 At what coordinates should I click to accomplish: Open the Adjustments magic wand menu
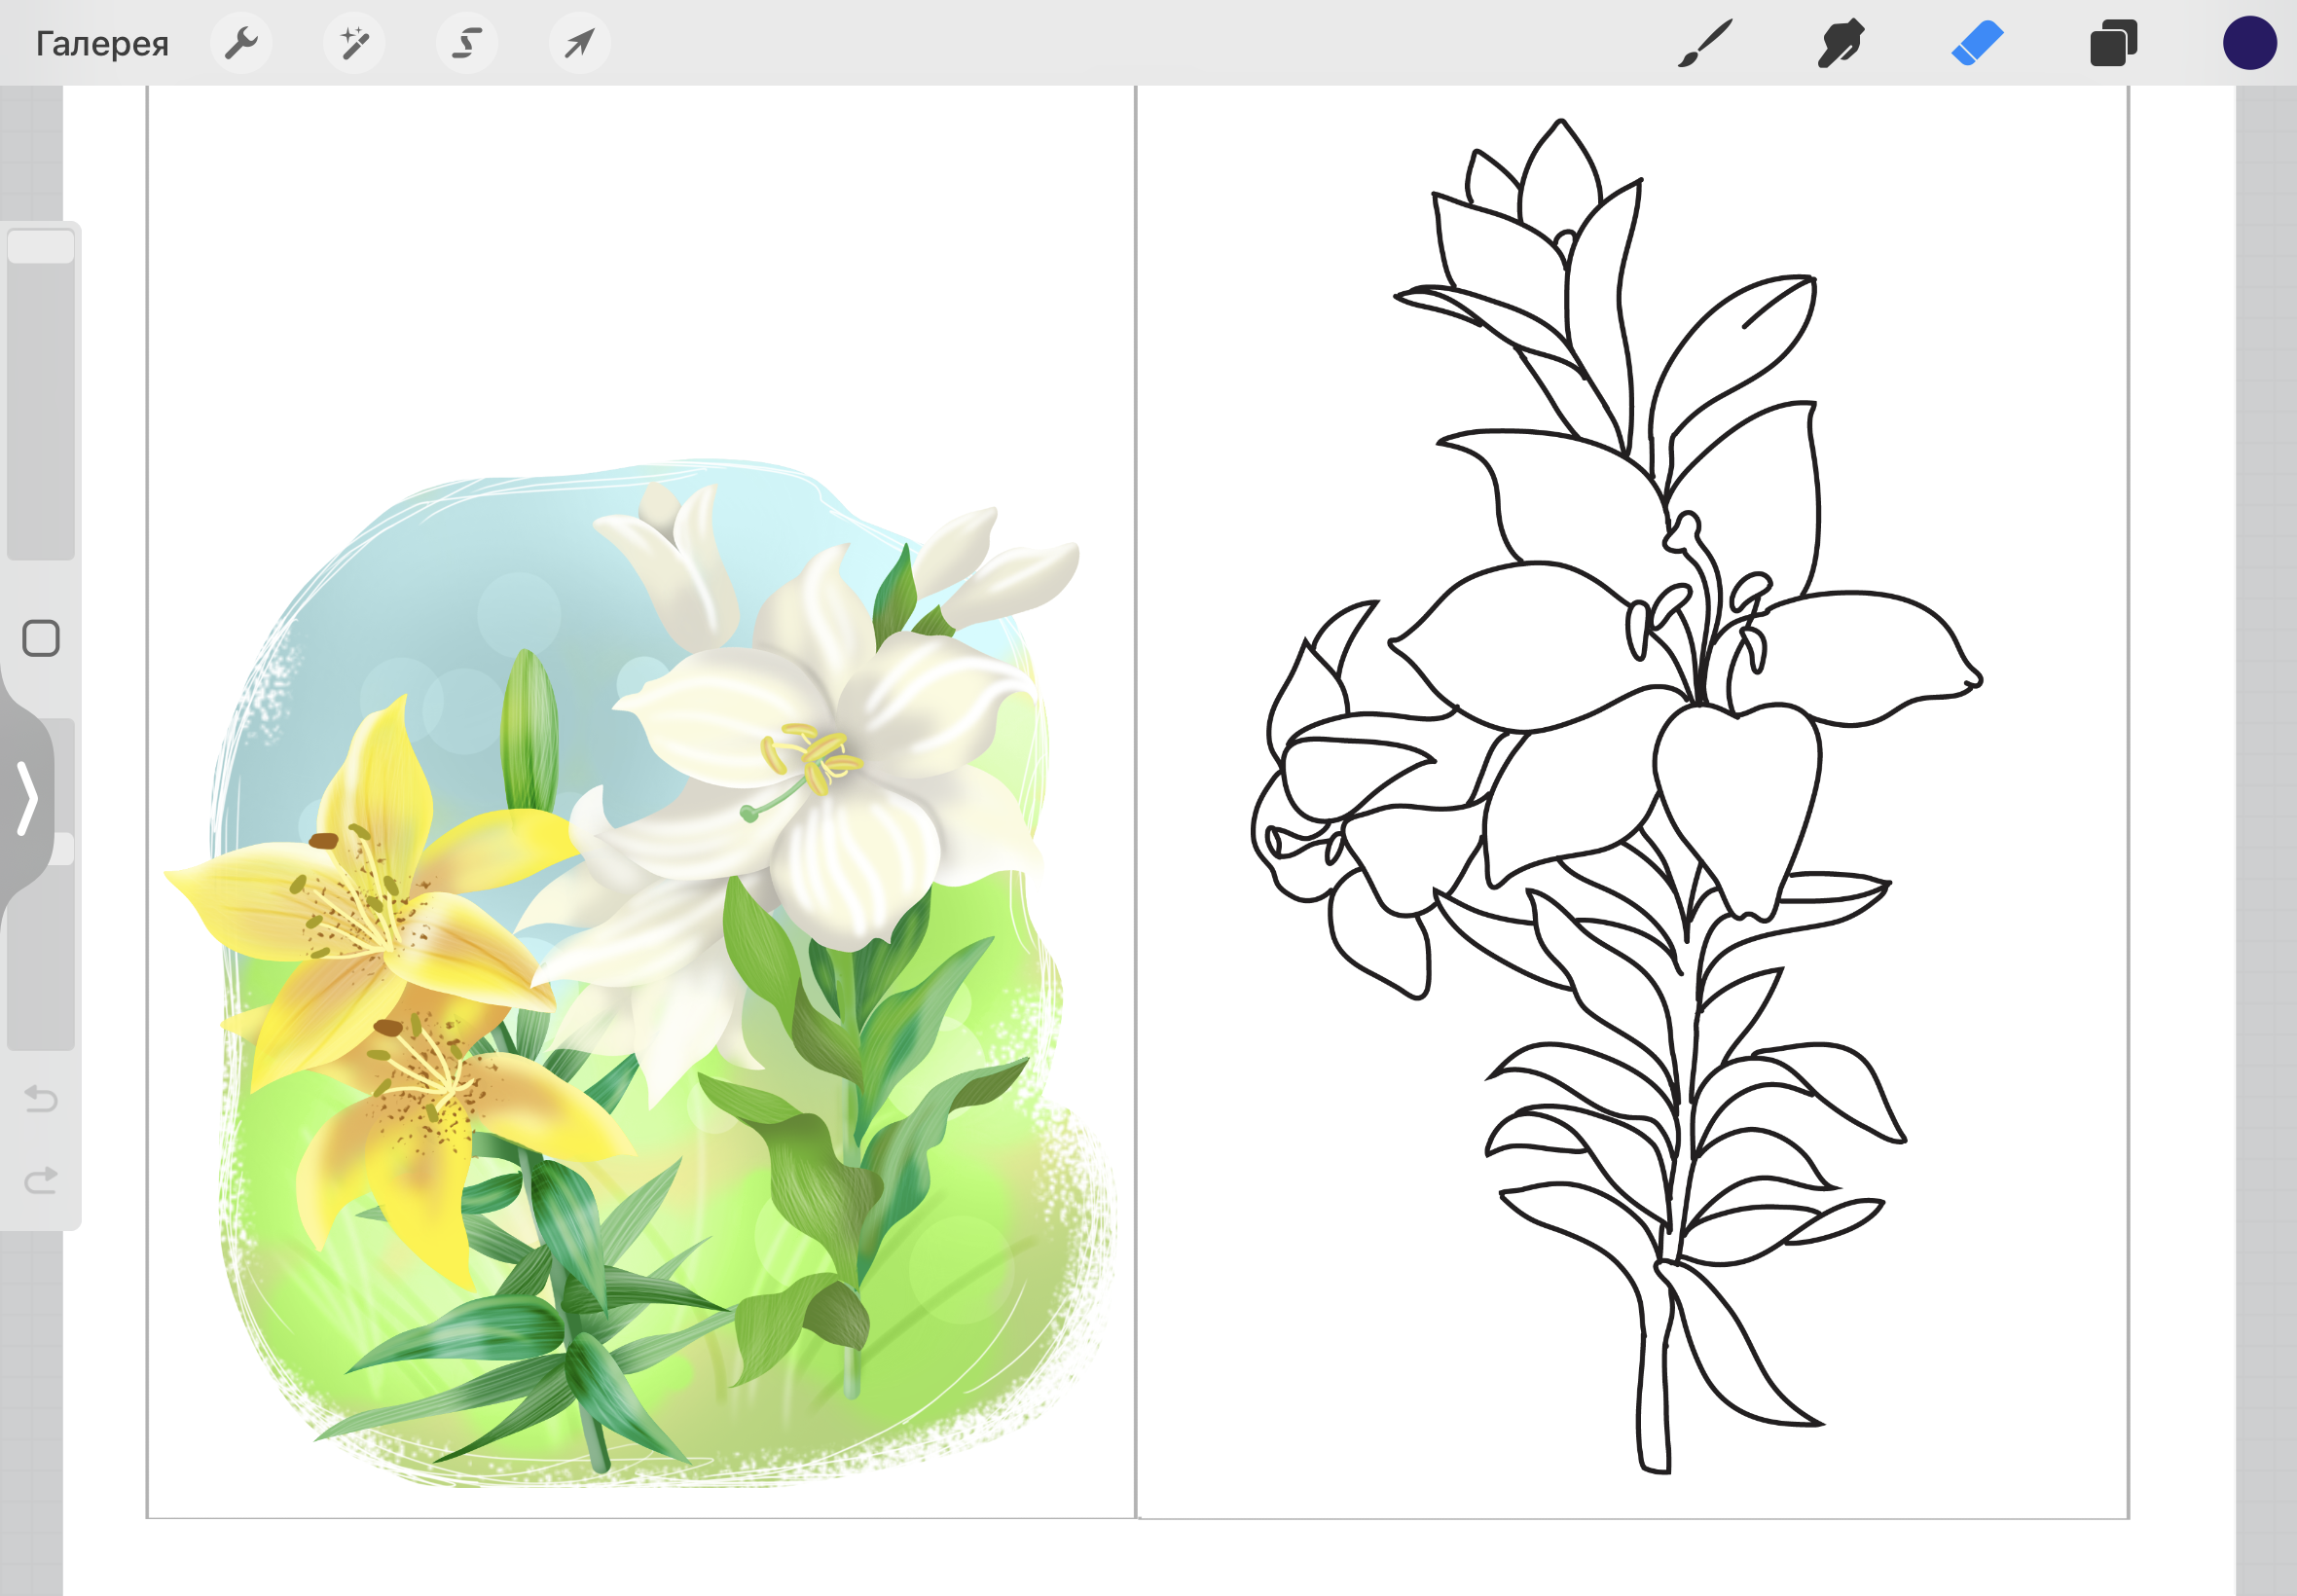coord(354,44)
